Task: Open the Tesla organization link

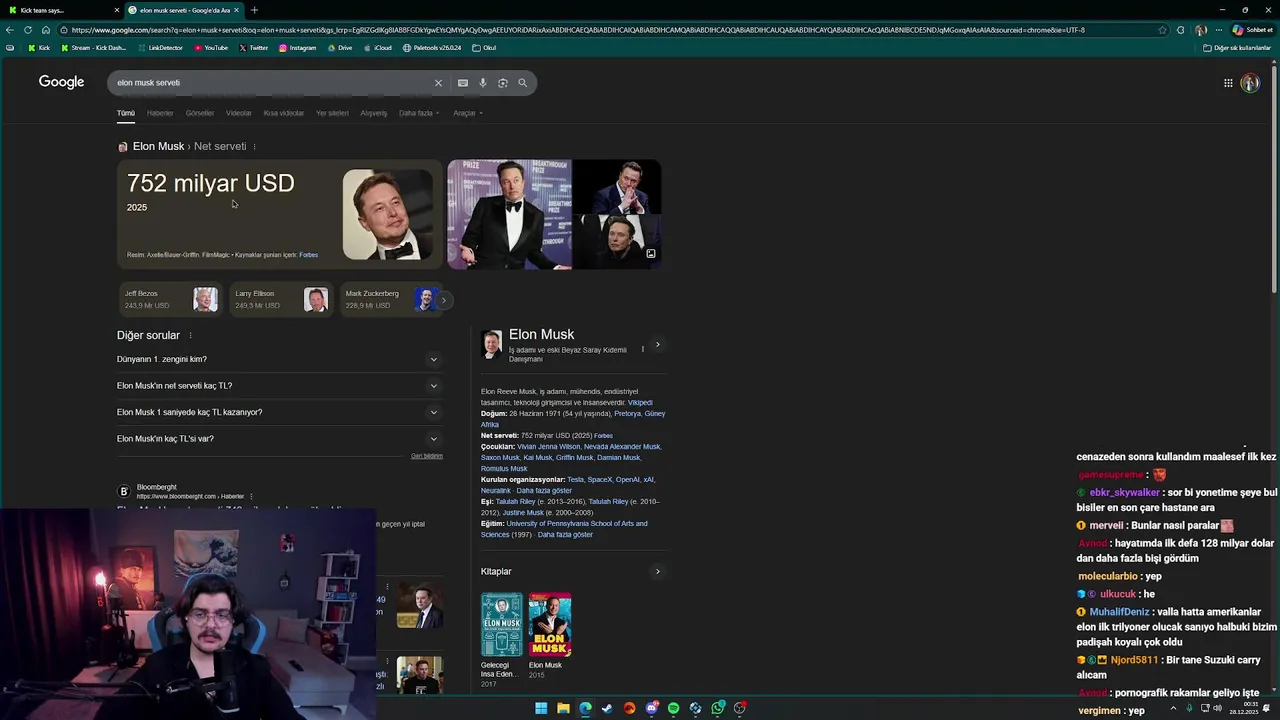Action: click(575, 480)
